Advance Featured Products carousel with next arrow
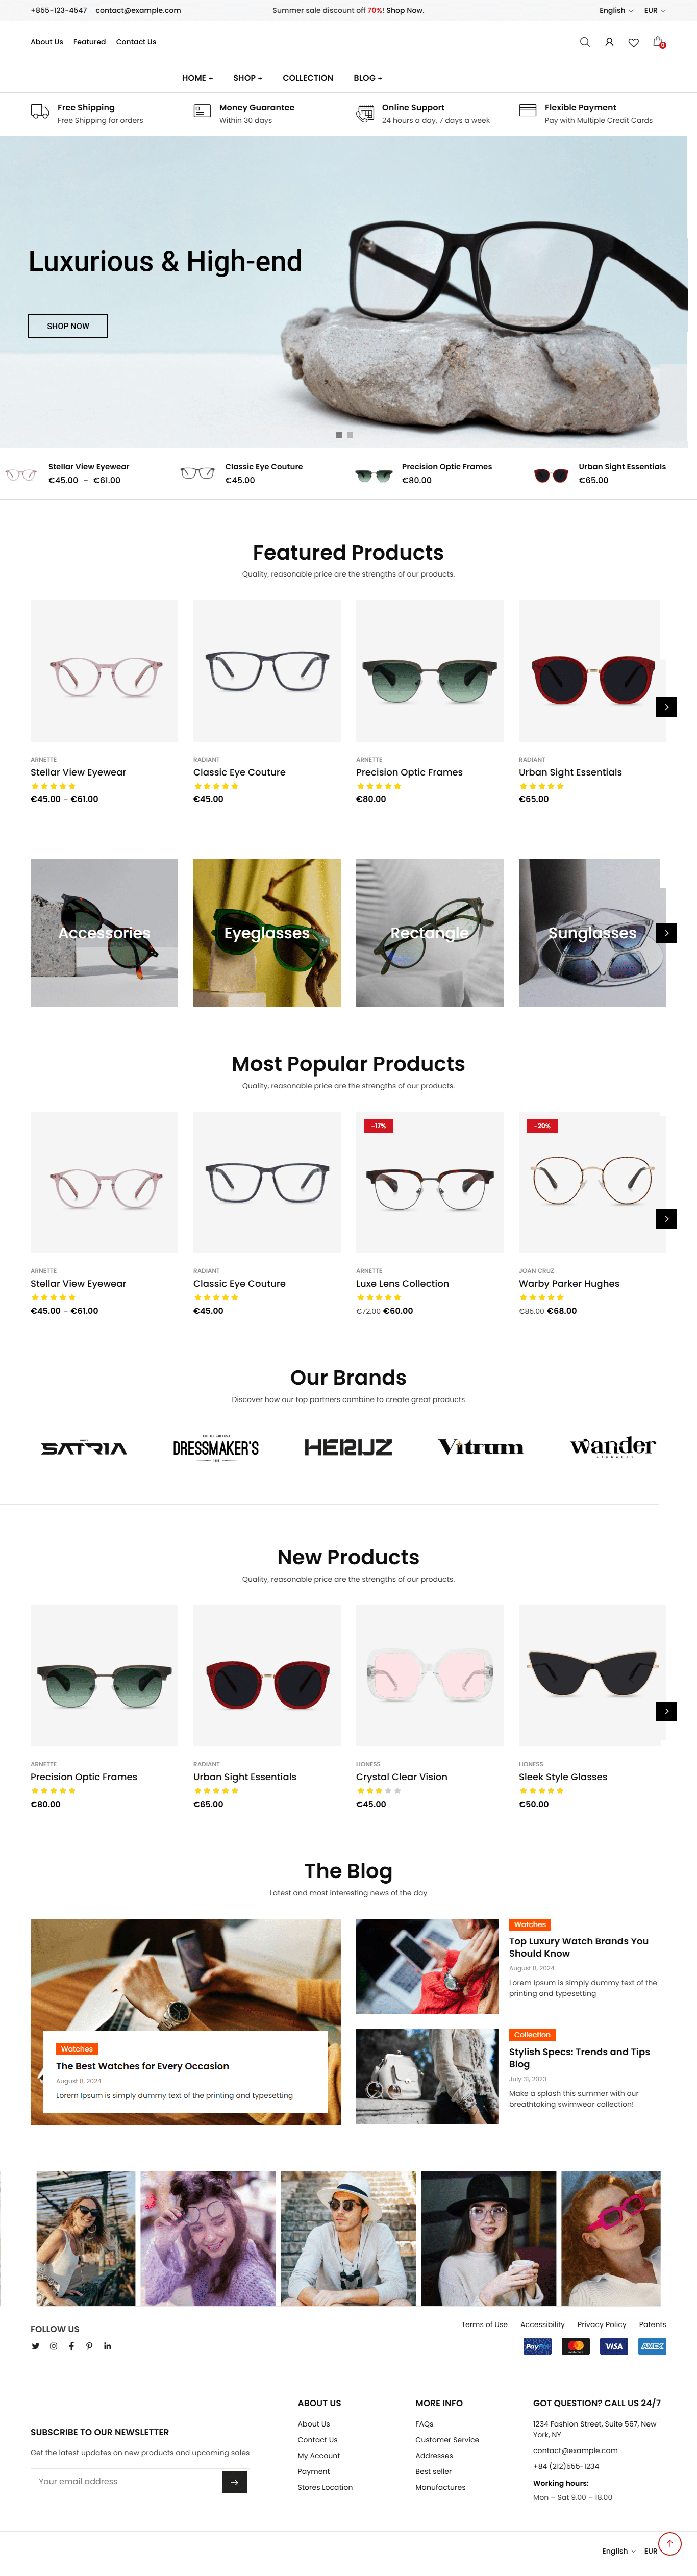Screen dimensions: 697x2576 (666, 707)
